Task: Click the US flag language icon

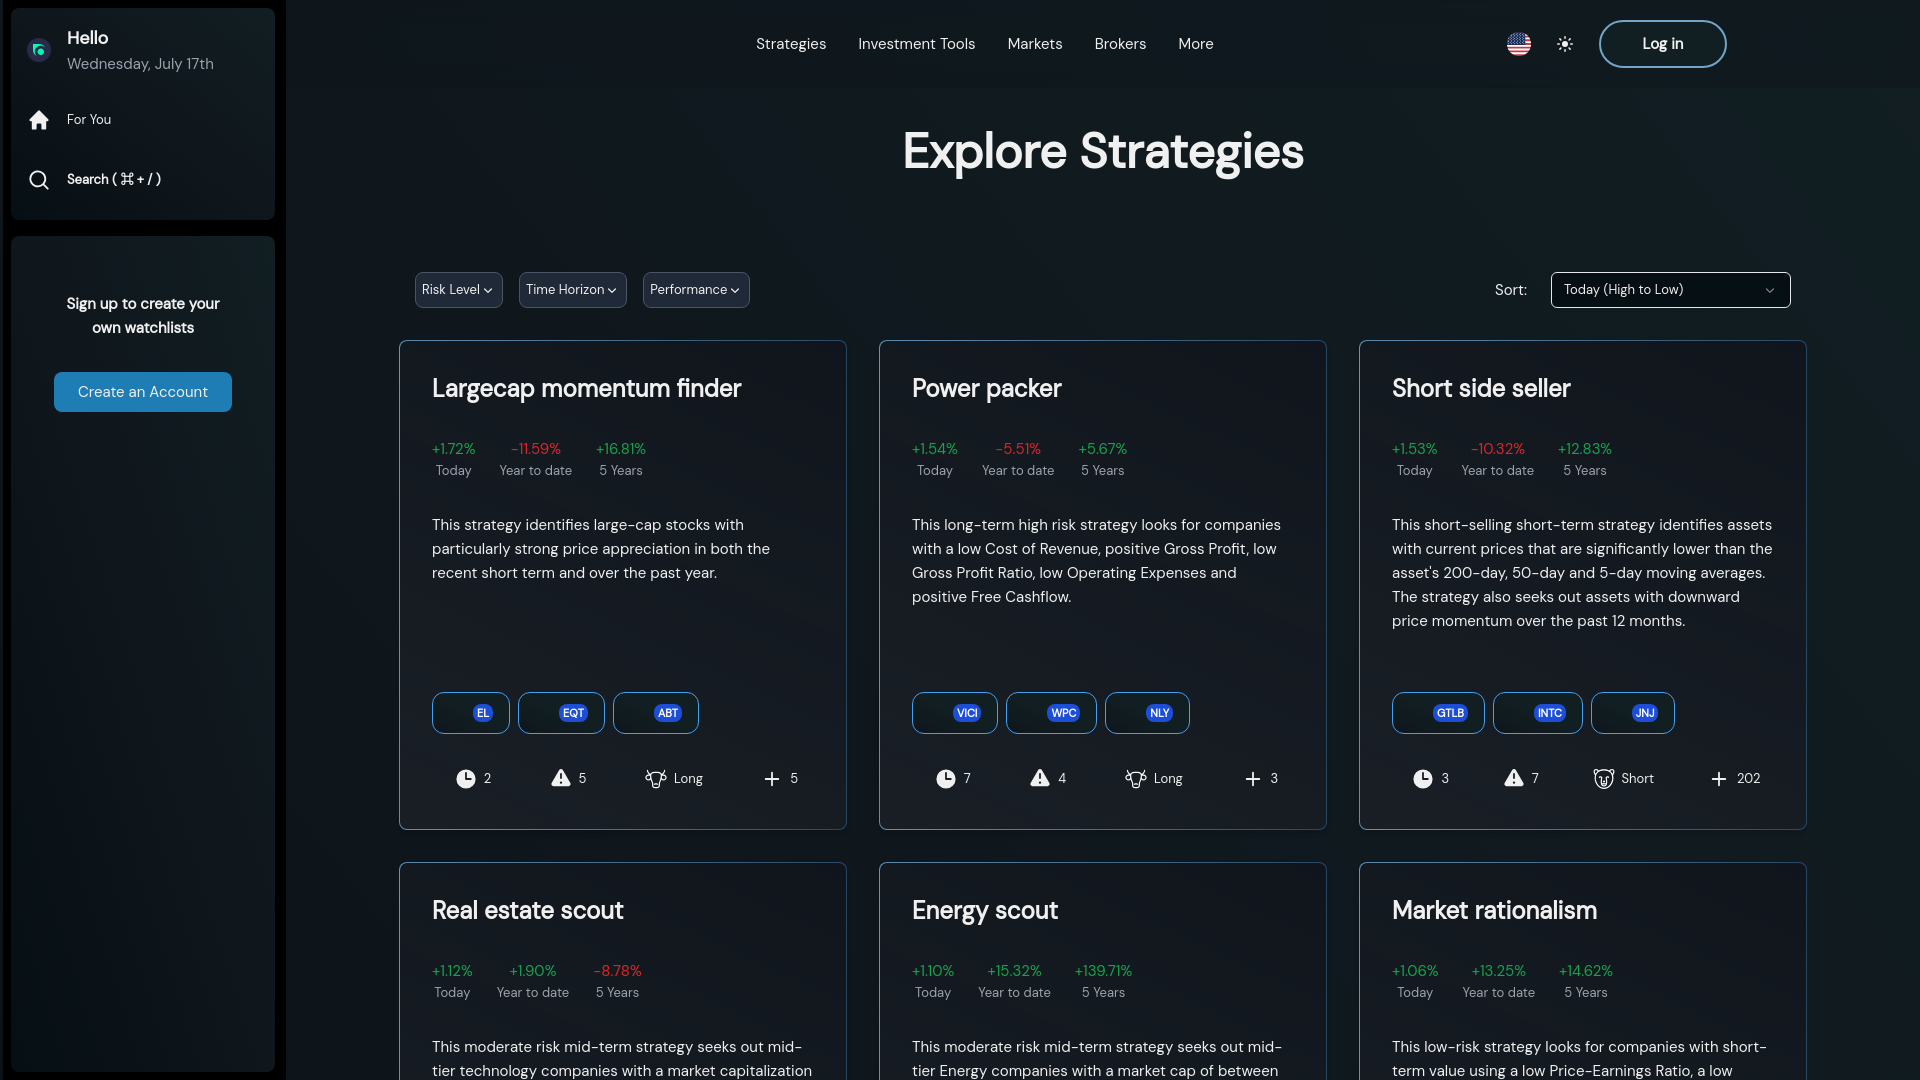Action: point(1518,44)
